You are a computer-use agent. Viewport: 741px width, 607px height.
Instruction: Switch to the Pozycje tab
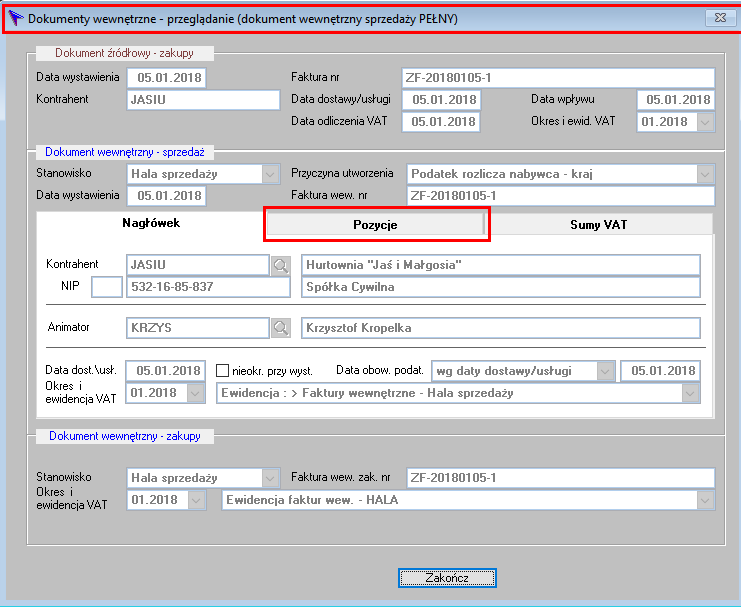point(375,225)
